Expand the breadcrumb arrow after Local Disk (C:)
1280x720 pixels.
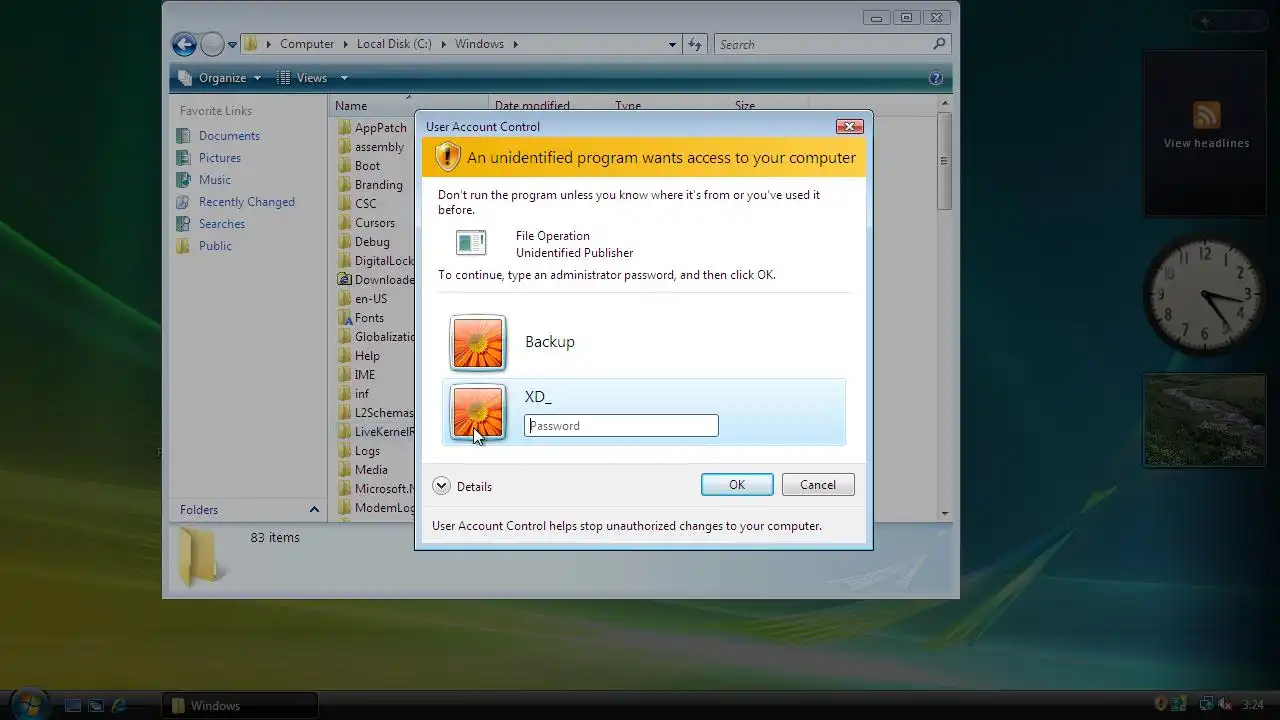point(444,44)
